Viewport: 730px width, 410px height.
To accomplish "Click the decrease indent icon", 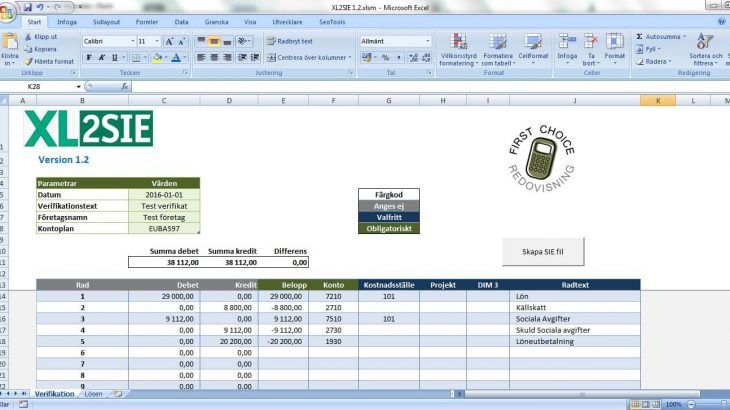I will [242, 57].
